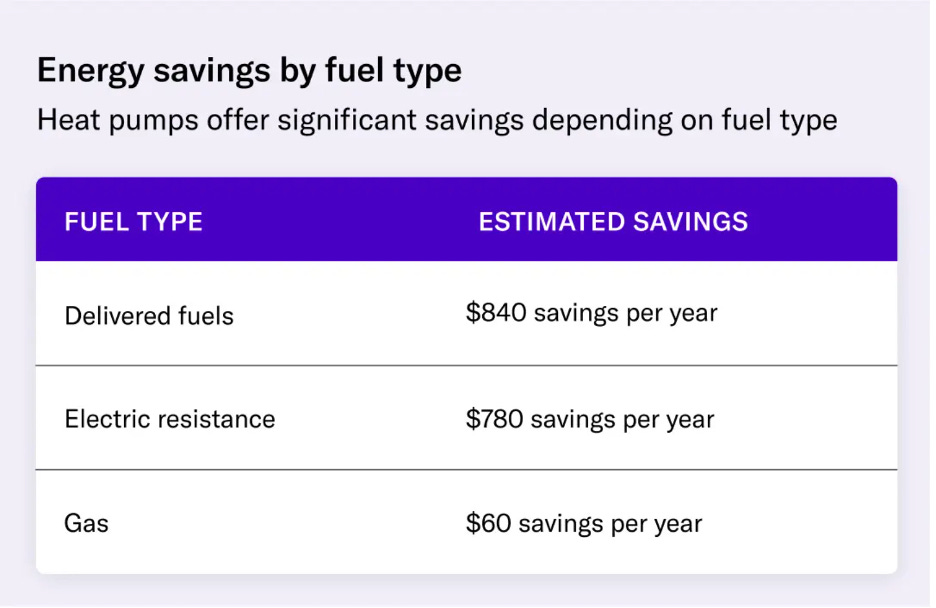Click the "ESTIMATED SAVINGS" column header

[613, 221]
